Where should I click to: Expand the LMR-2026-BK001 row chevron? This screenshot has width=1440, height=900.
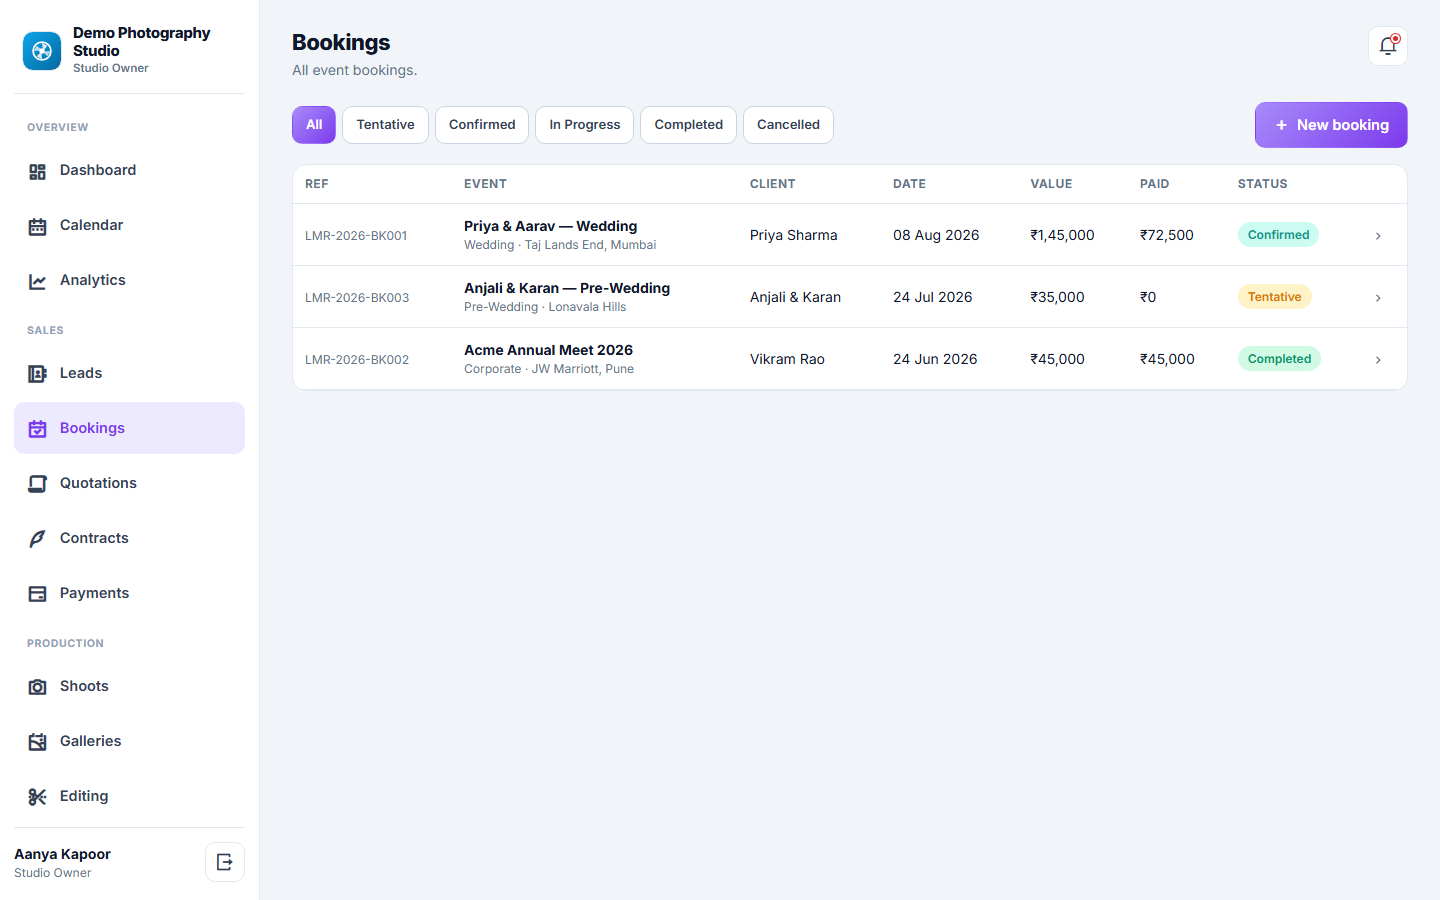(x=1378, y=236)
